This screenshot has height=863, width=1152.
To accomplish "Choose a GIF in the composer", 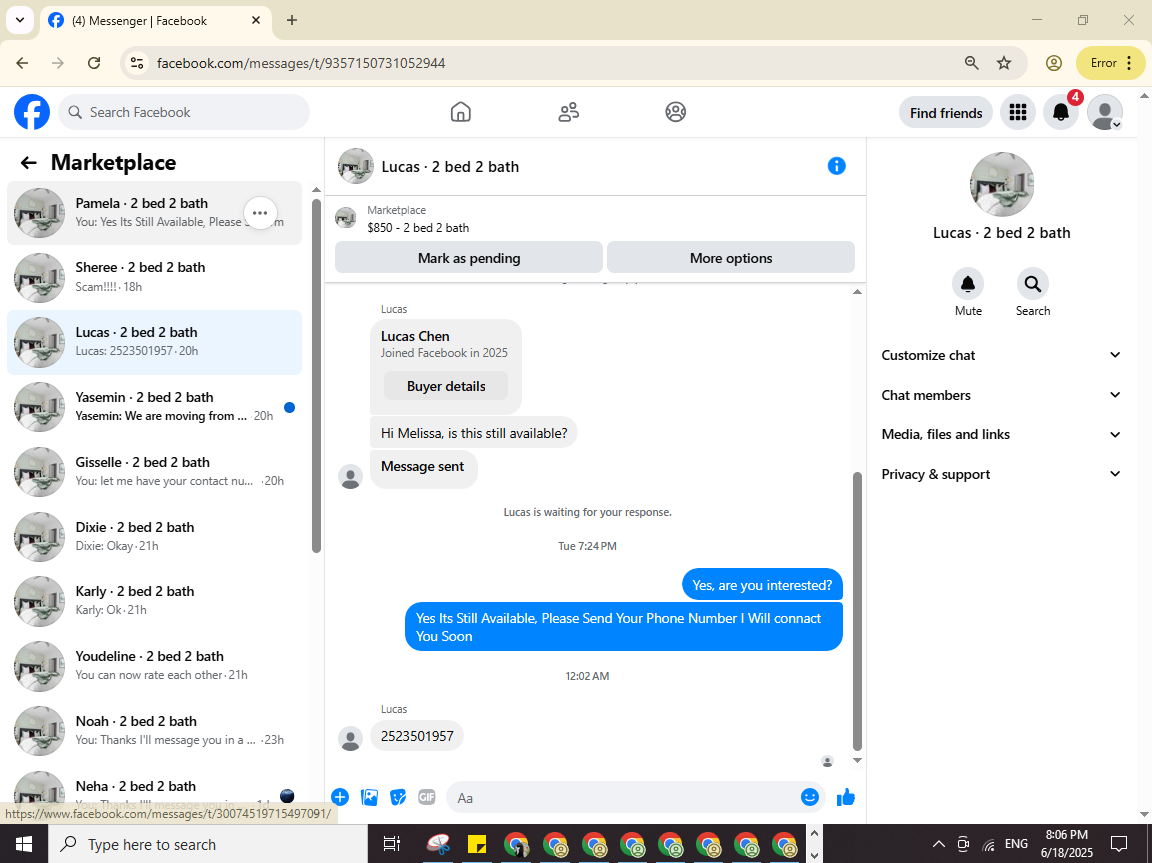I will pos(427,797).
